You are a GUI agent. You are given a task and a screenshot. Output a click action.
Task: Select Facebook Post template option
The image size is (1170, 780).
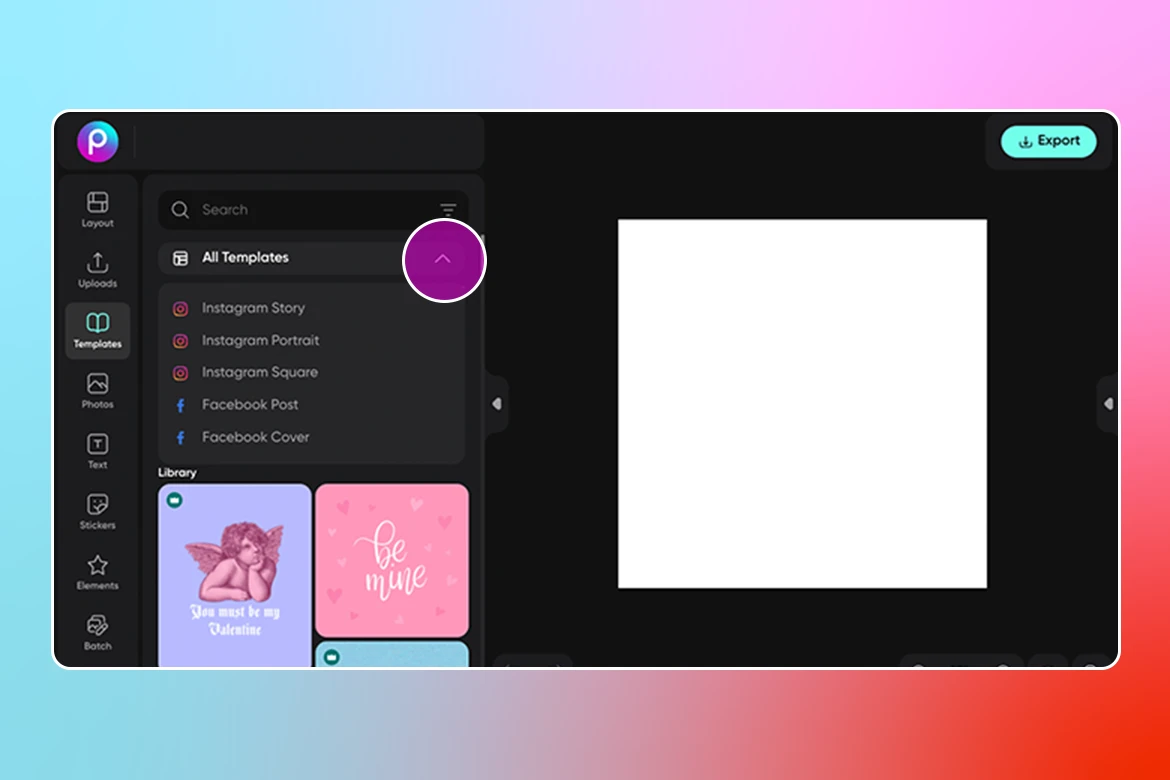[250, 405]
